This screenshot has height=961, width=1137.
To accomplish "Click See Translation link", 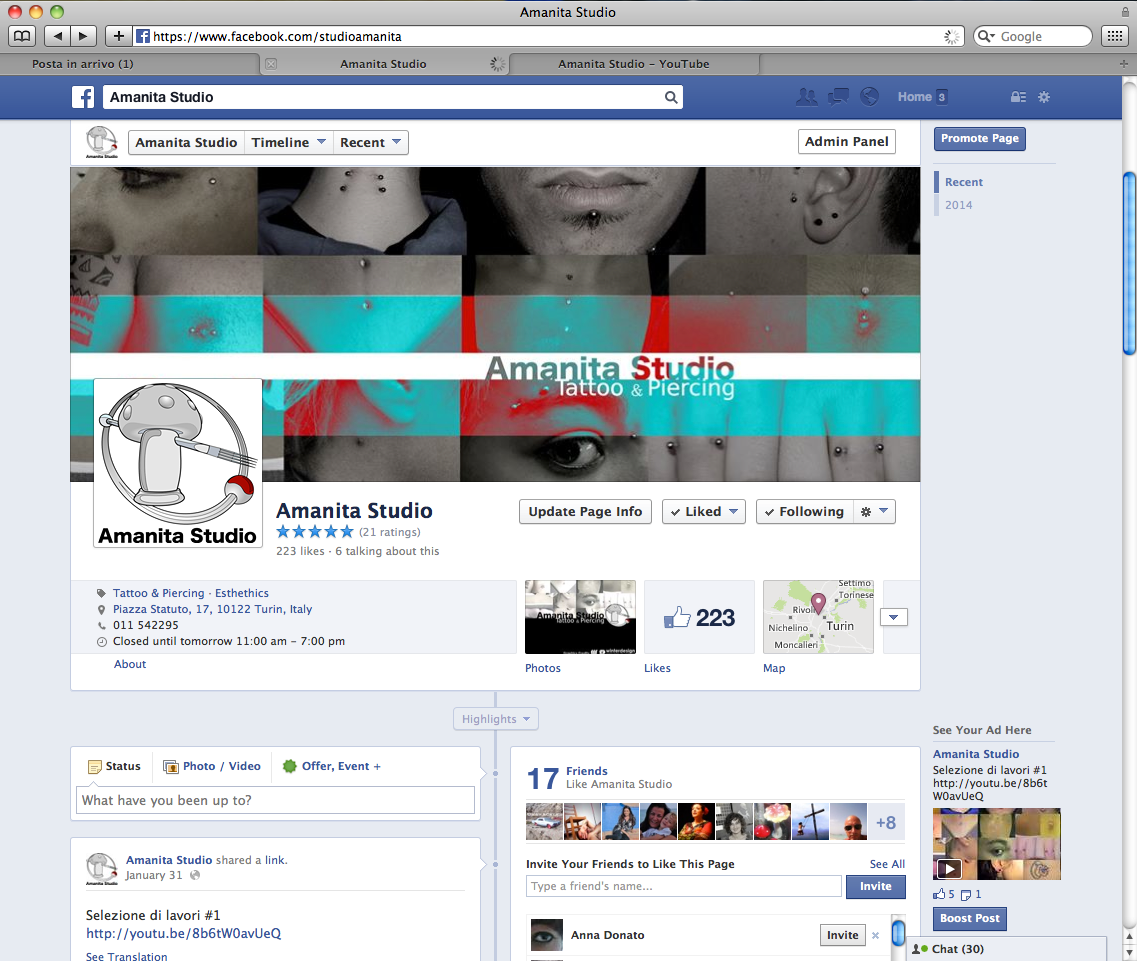I will click(126, 957).
